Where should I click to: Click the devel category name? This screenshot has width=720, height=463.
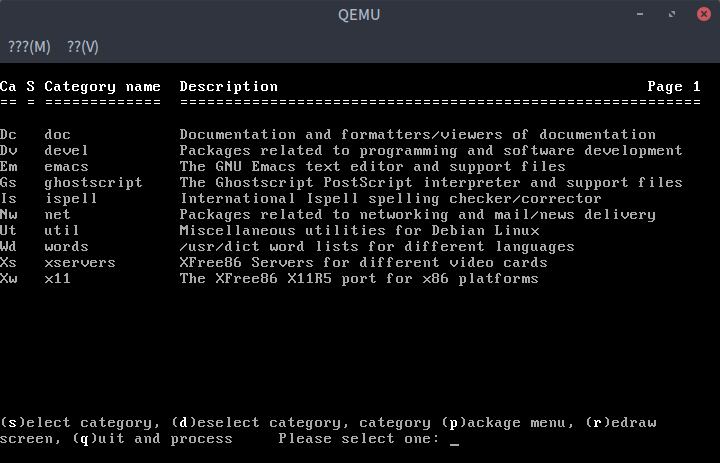click(66, 151)
